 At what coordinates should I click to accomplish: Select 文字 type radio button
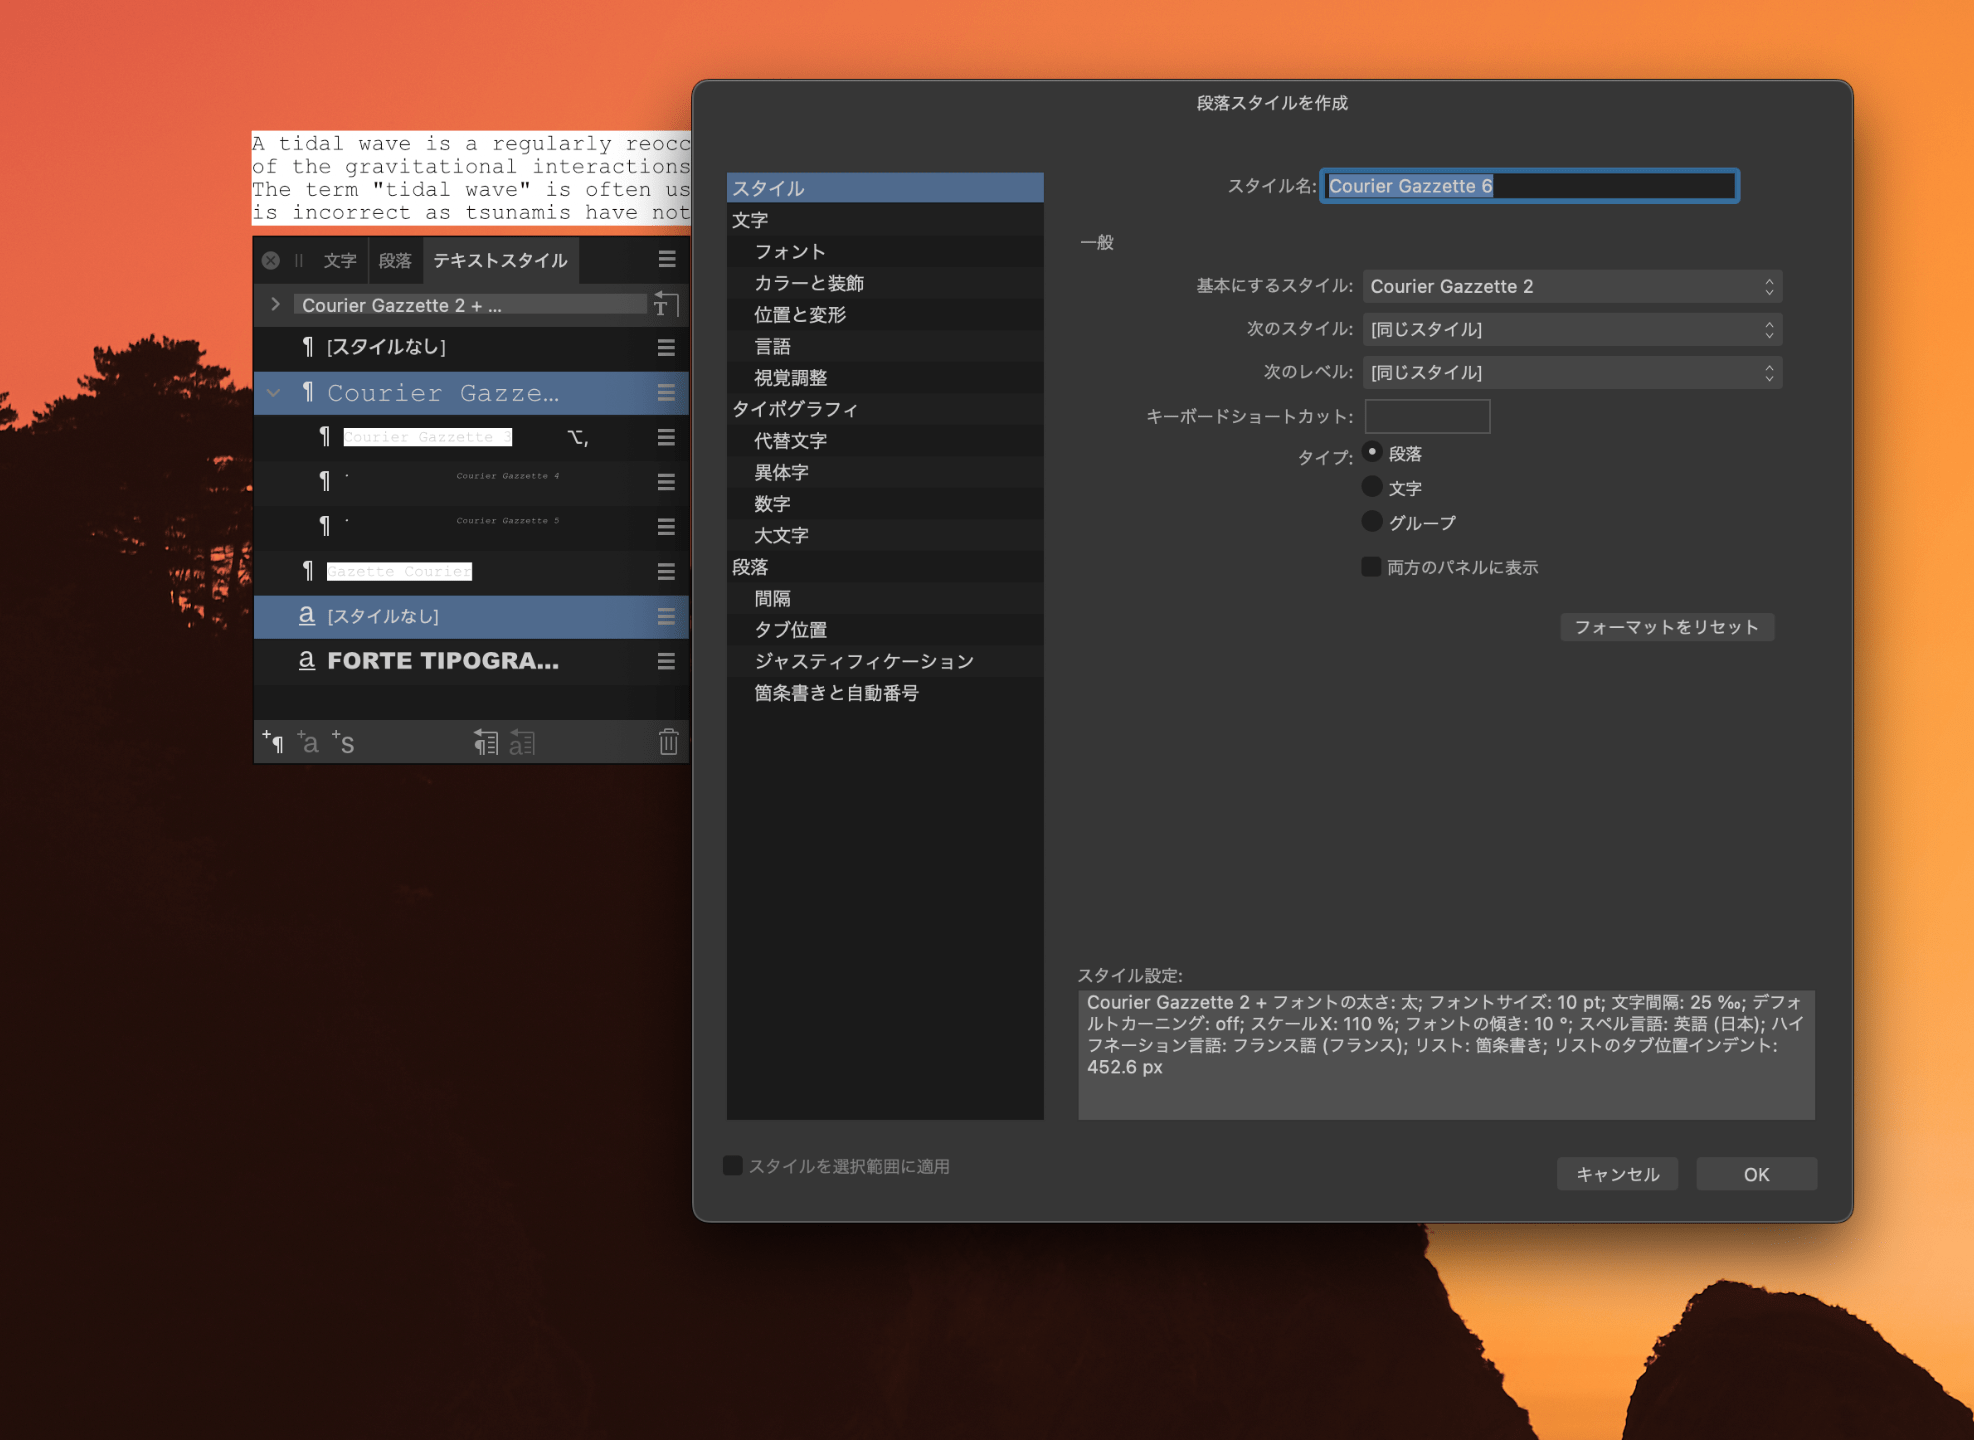click(x=1372, y=487)
